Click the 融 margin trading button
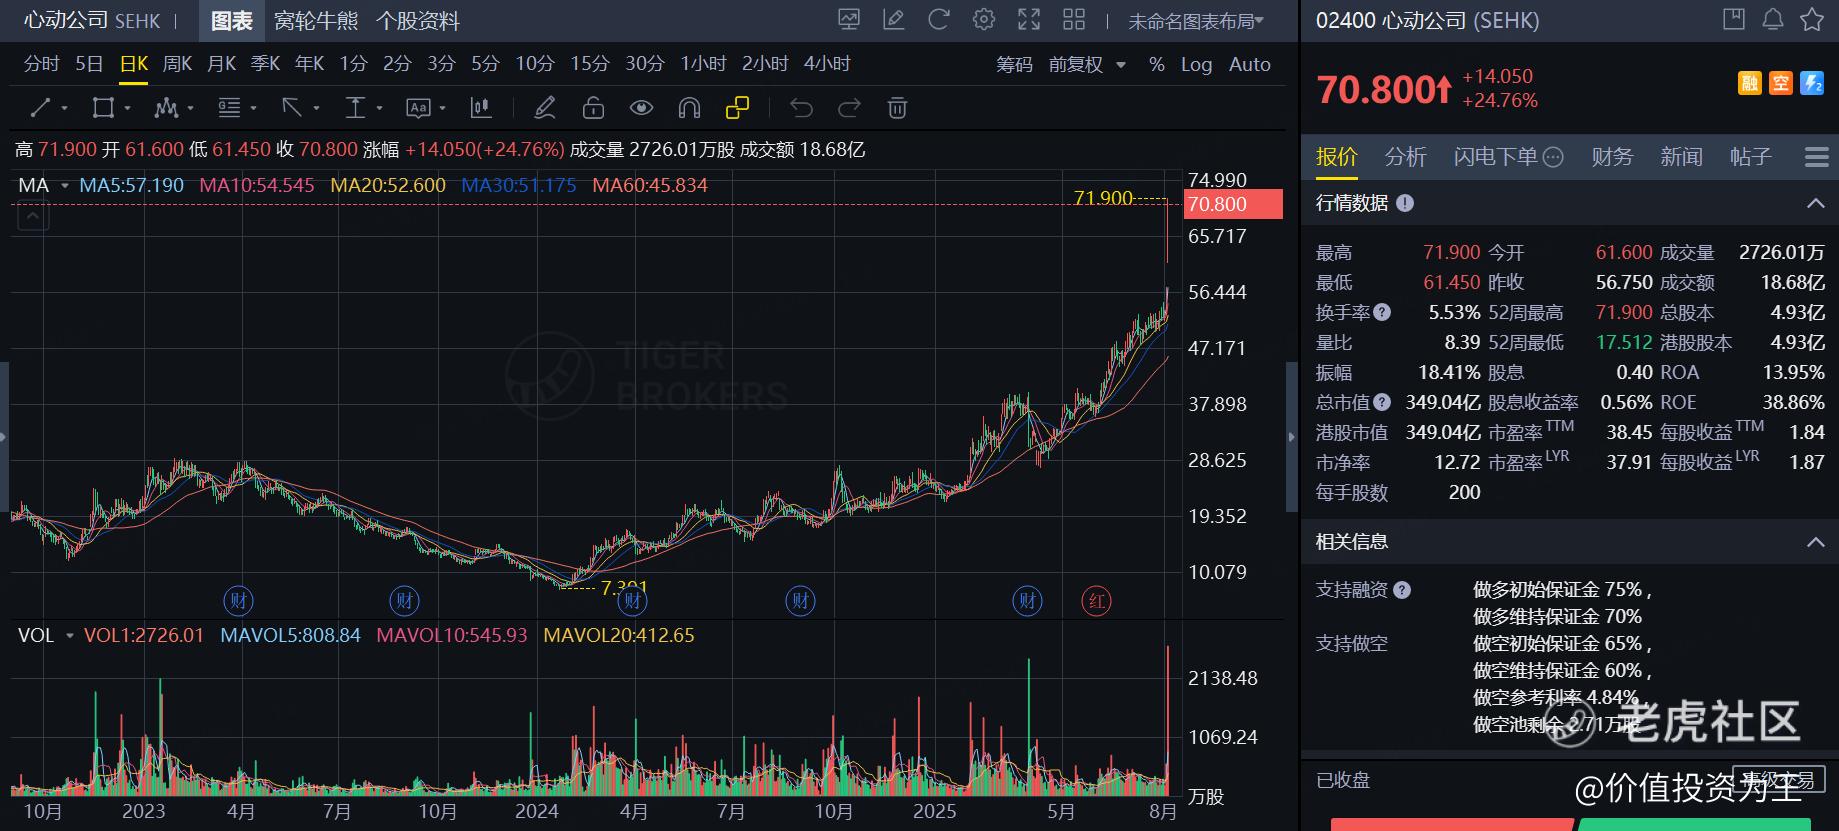 point(1750,83)
